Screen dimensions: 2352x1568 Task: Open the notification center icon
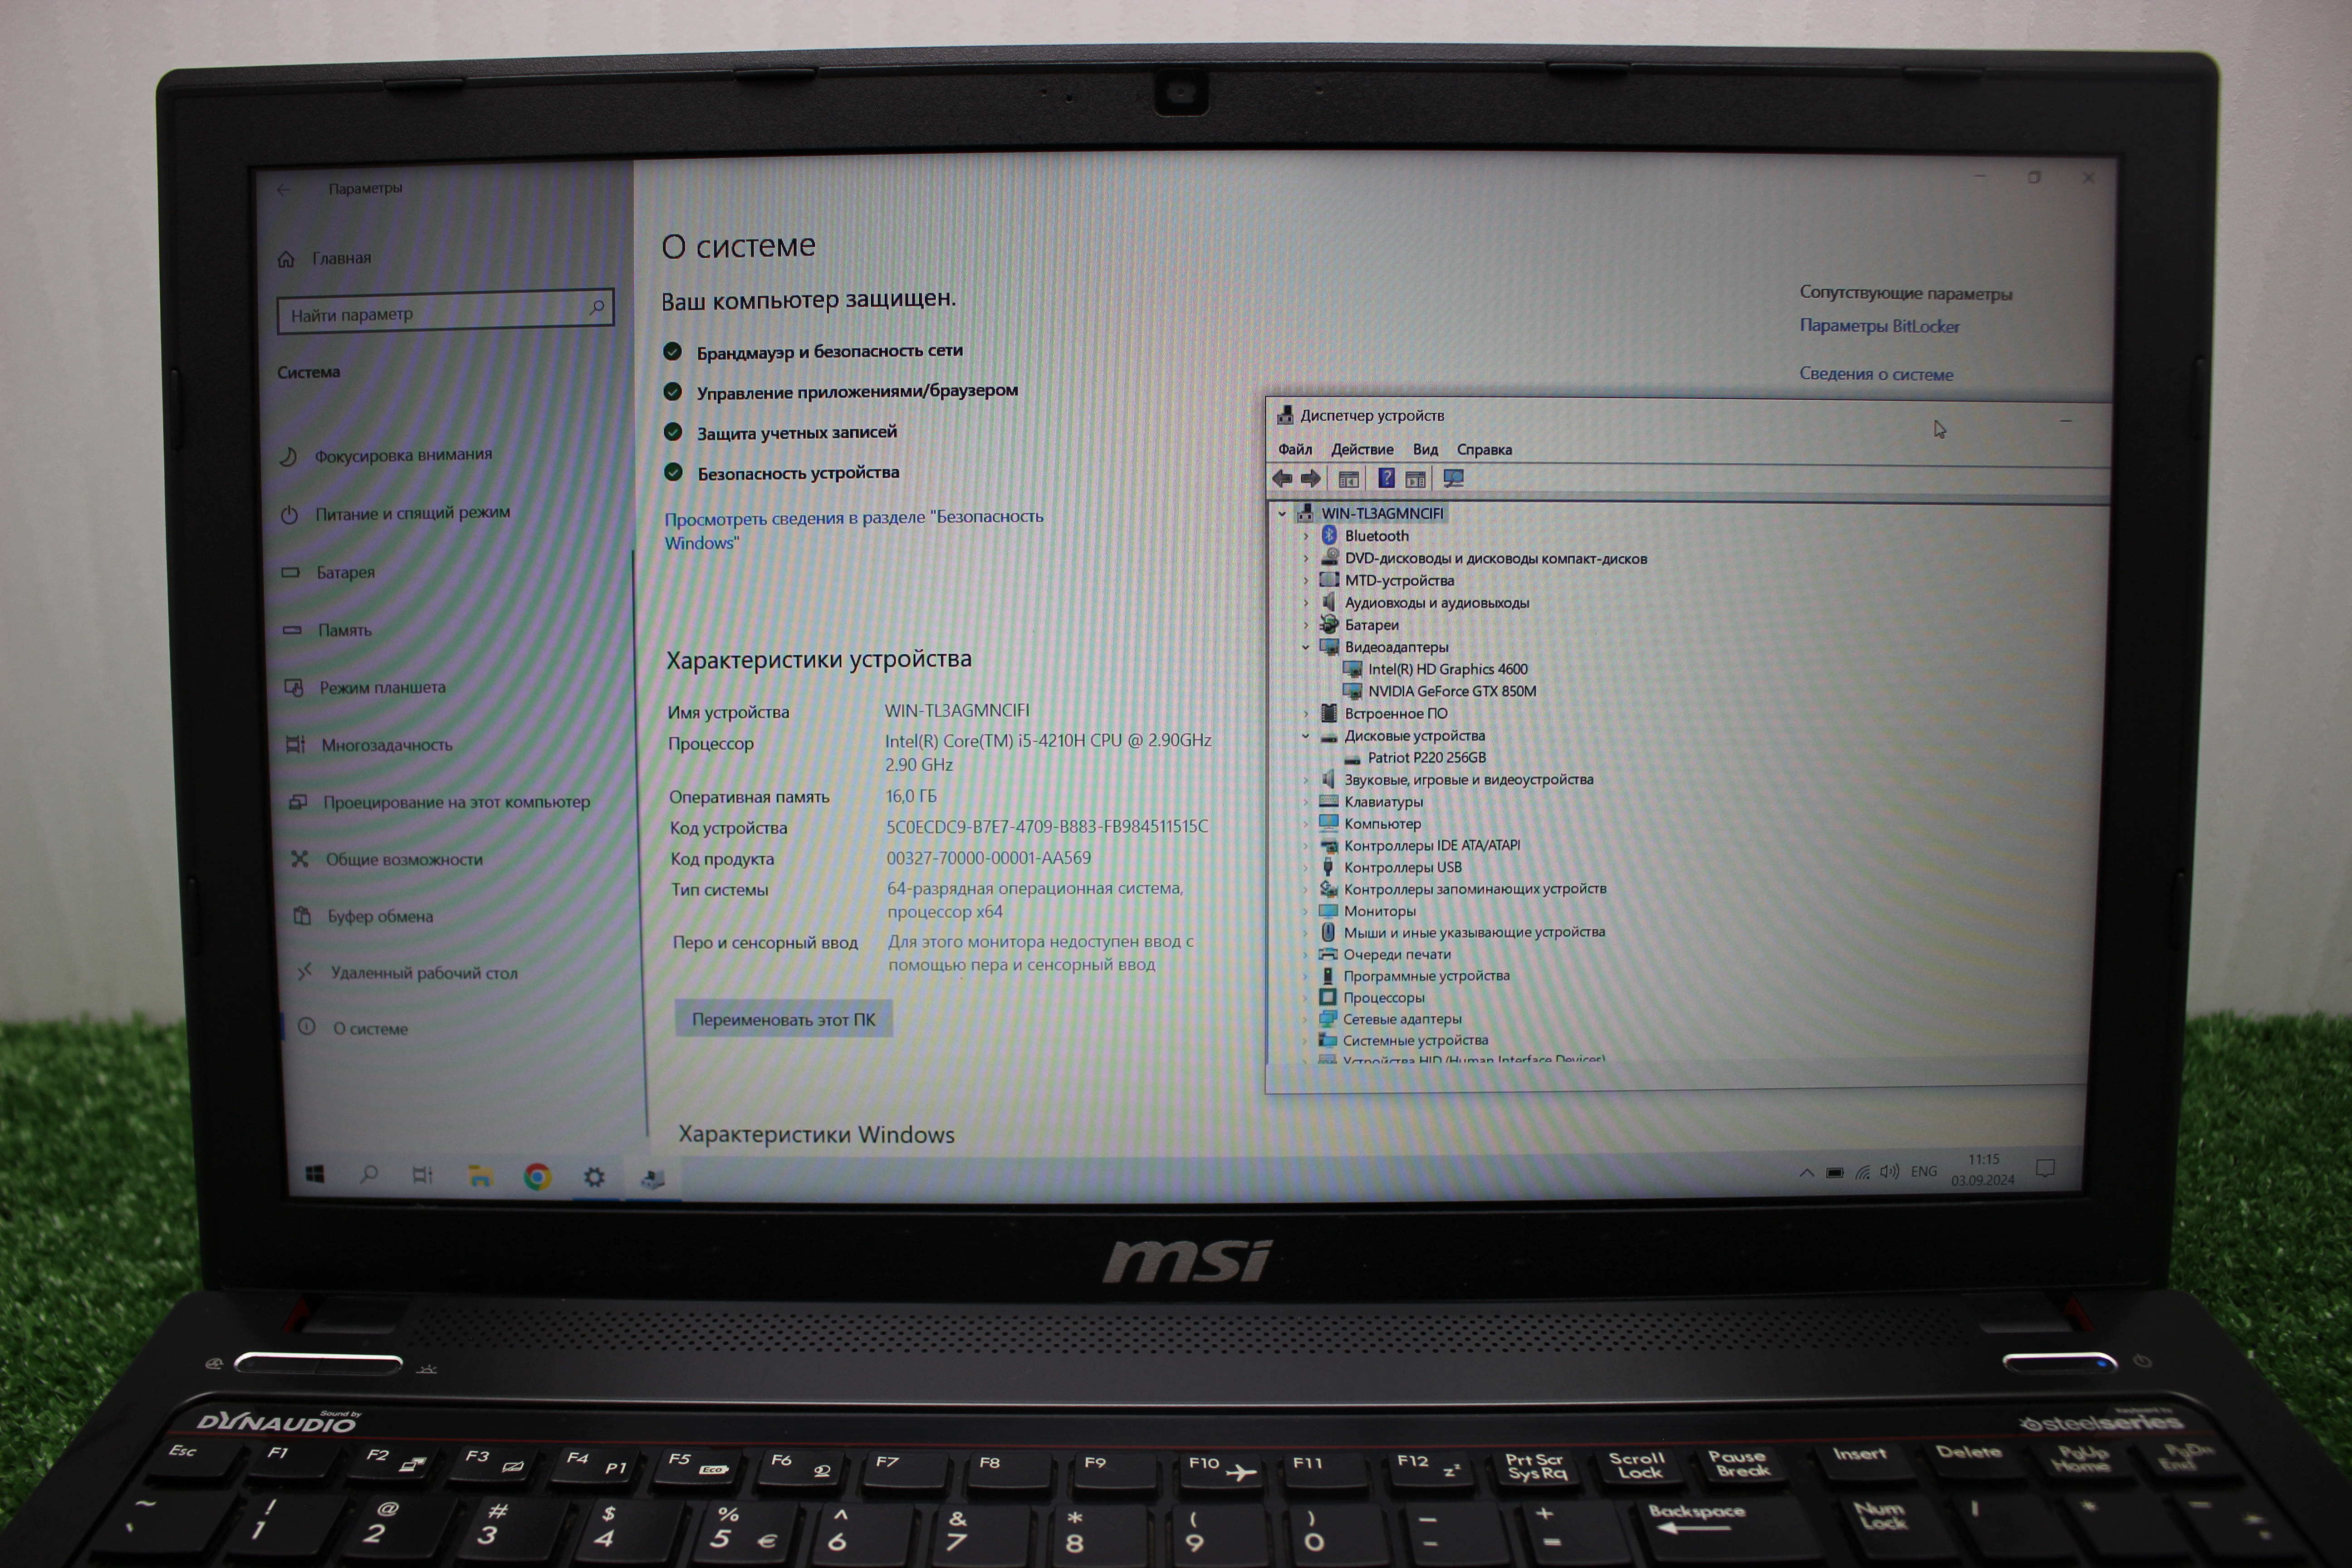pos(2045,1168)
